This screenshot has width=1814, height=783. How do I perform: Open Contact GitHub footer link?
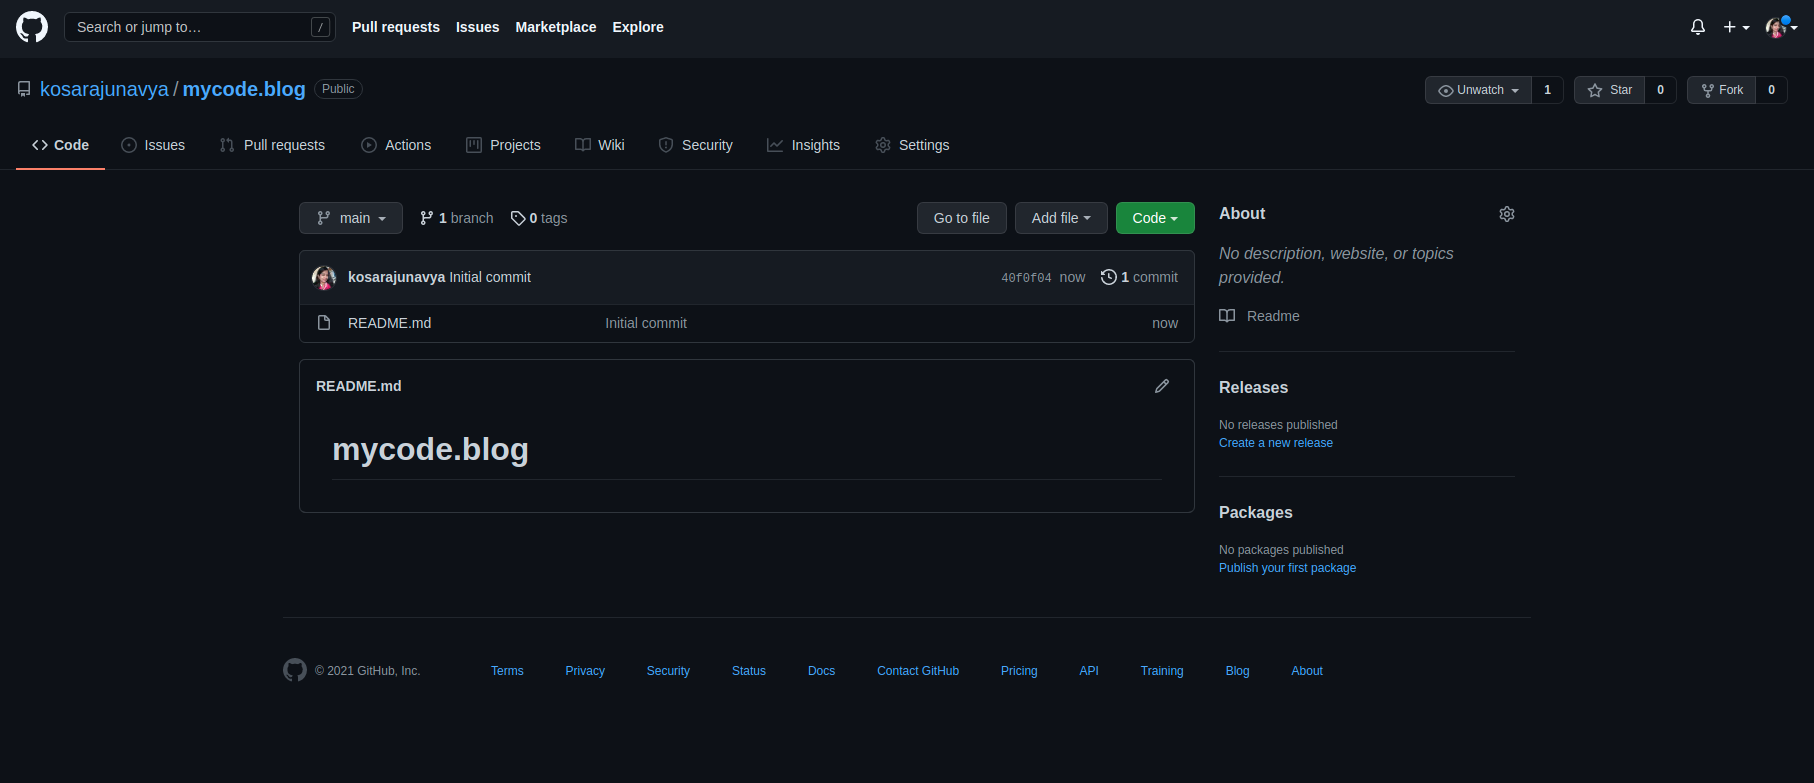pos(918,671)
